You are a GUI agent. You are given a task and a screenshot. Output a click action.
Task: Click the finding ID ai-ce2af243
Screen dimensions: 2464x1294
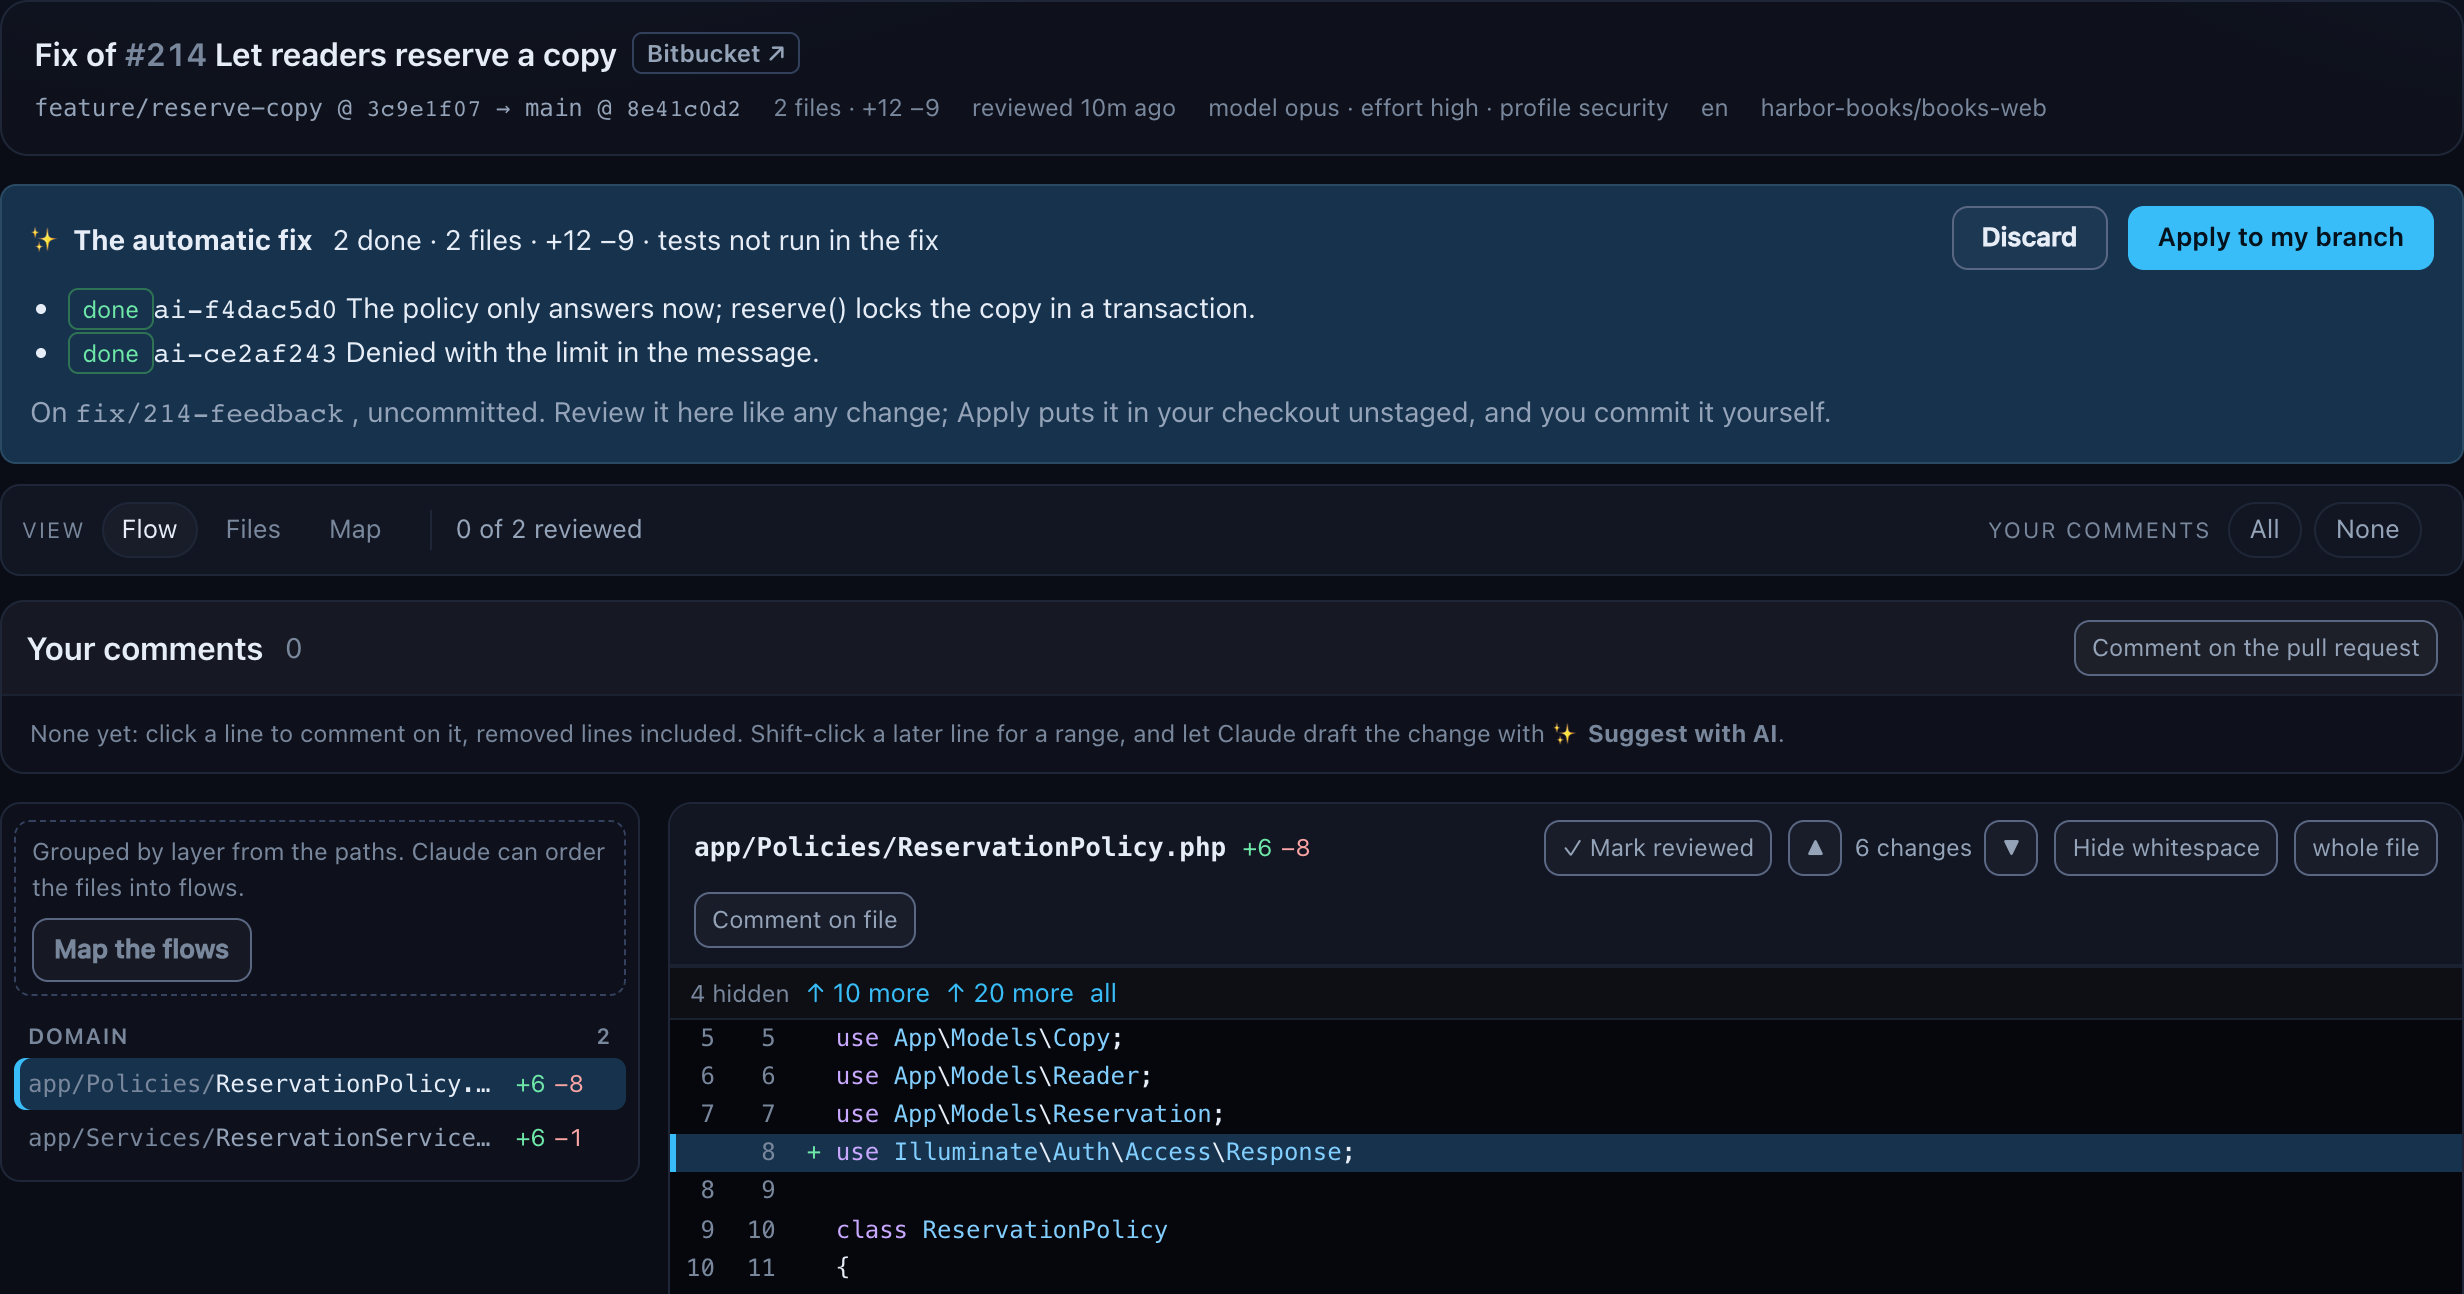pos(245,353)
